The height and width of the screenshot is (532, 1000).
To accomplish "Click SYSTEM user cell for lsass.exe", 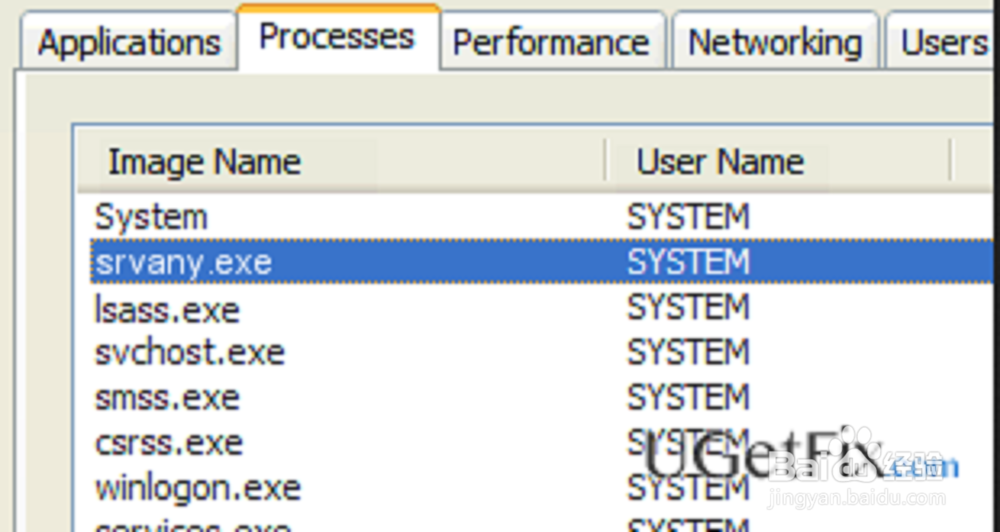I will pyautogui.click(x=688, y=307).
